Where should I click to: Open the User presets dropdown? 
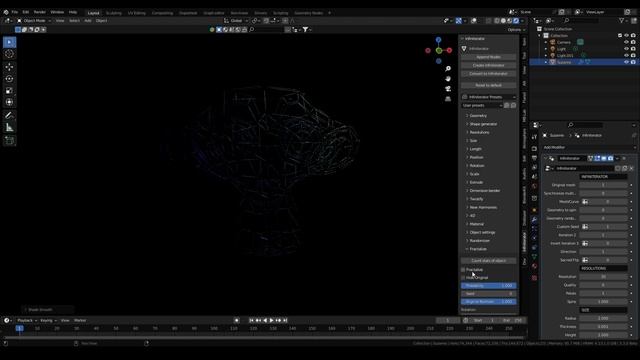482,105
